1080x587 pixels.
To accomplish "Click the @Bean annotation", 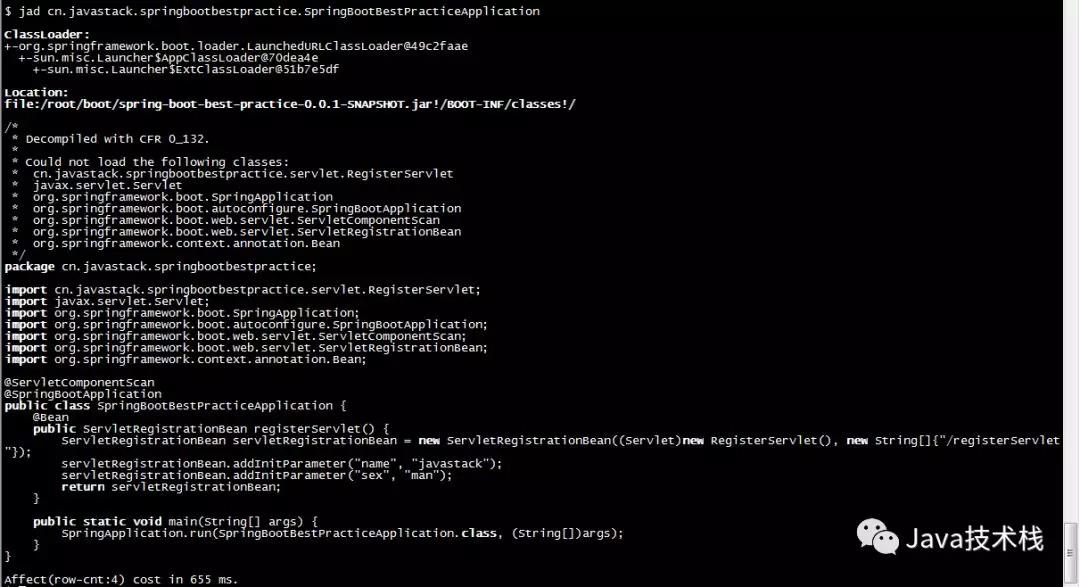I will pos(51,418).
